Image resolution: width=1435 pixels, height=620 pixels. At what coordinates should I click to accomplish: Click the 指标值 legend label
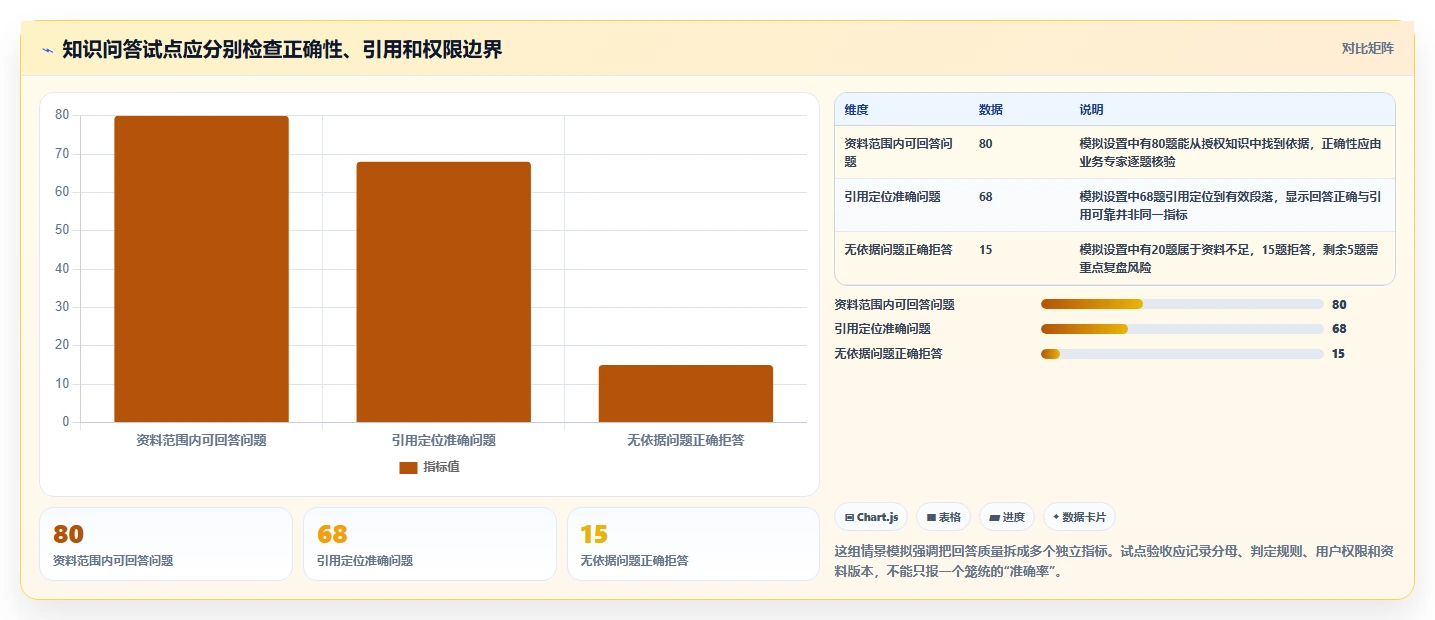[x=441, y=467]
